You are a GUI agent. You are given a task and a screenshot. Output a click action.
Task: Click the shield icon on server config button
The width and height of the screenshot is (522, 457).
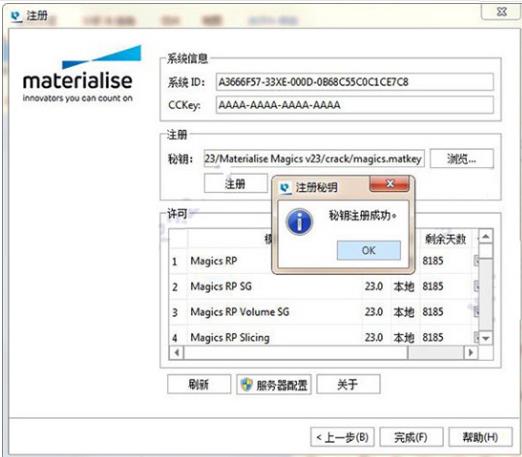[x=247, y=384]
